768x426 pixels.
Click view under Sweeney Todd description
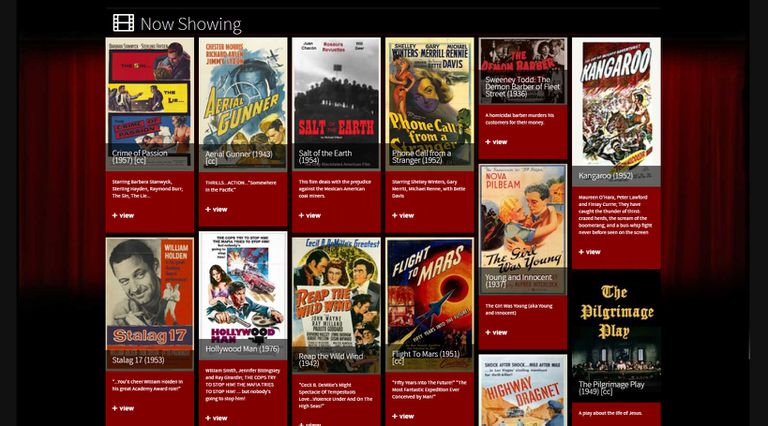point(496,142)
